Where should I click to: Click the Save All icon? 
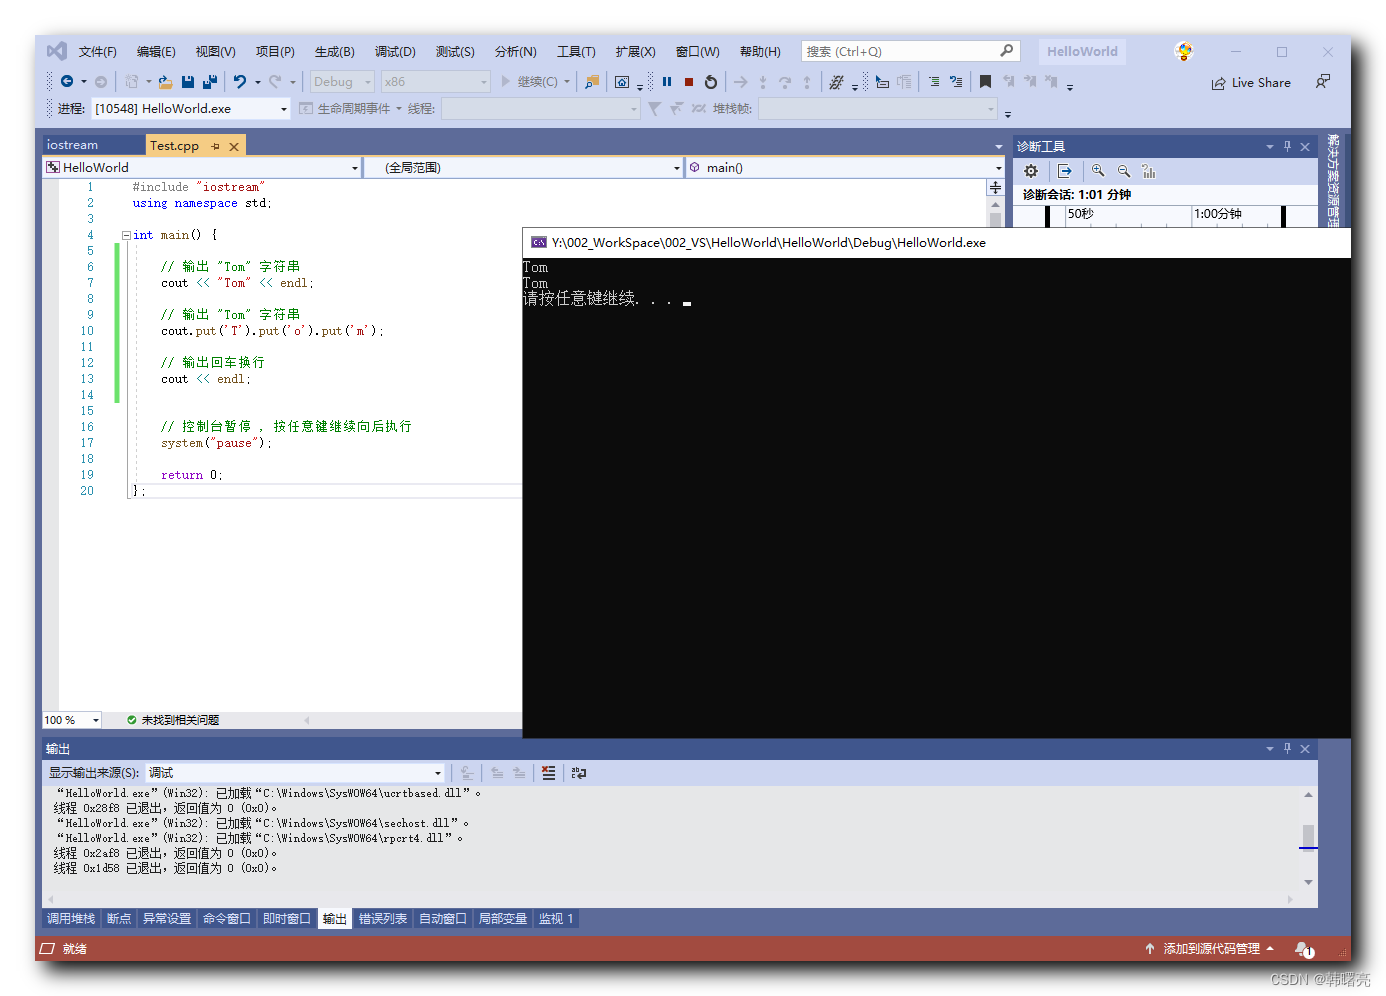point(210,82)
